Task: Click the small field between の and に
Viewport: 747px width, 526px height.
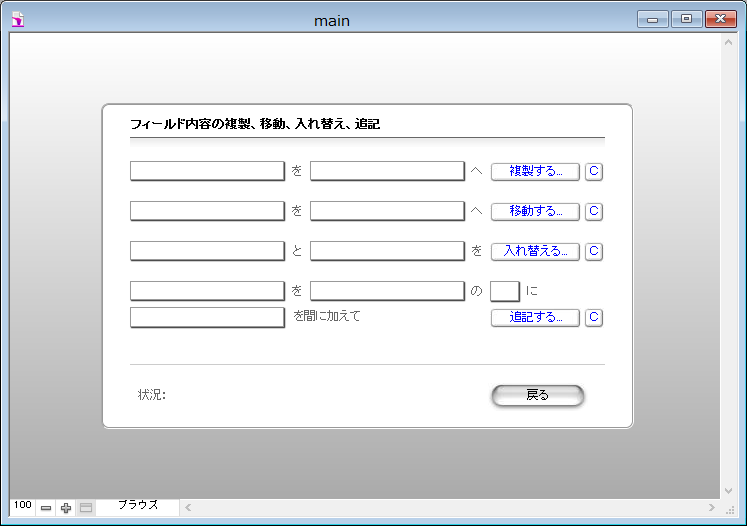Action: point(504,291)
